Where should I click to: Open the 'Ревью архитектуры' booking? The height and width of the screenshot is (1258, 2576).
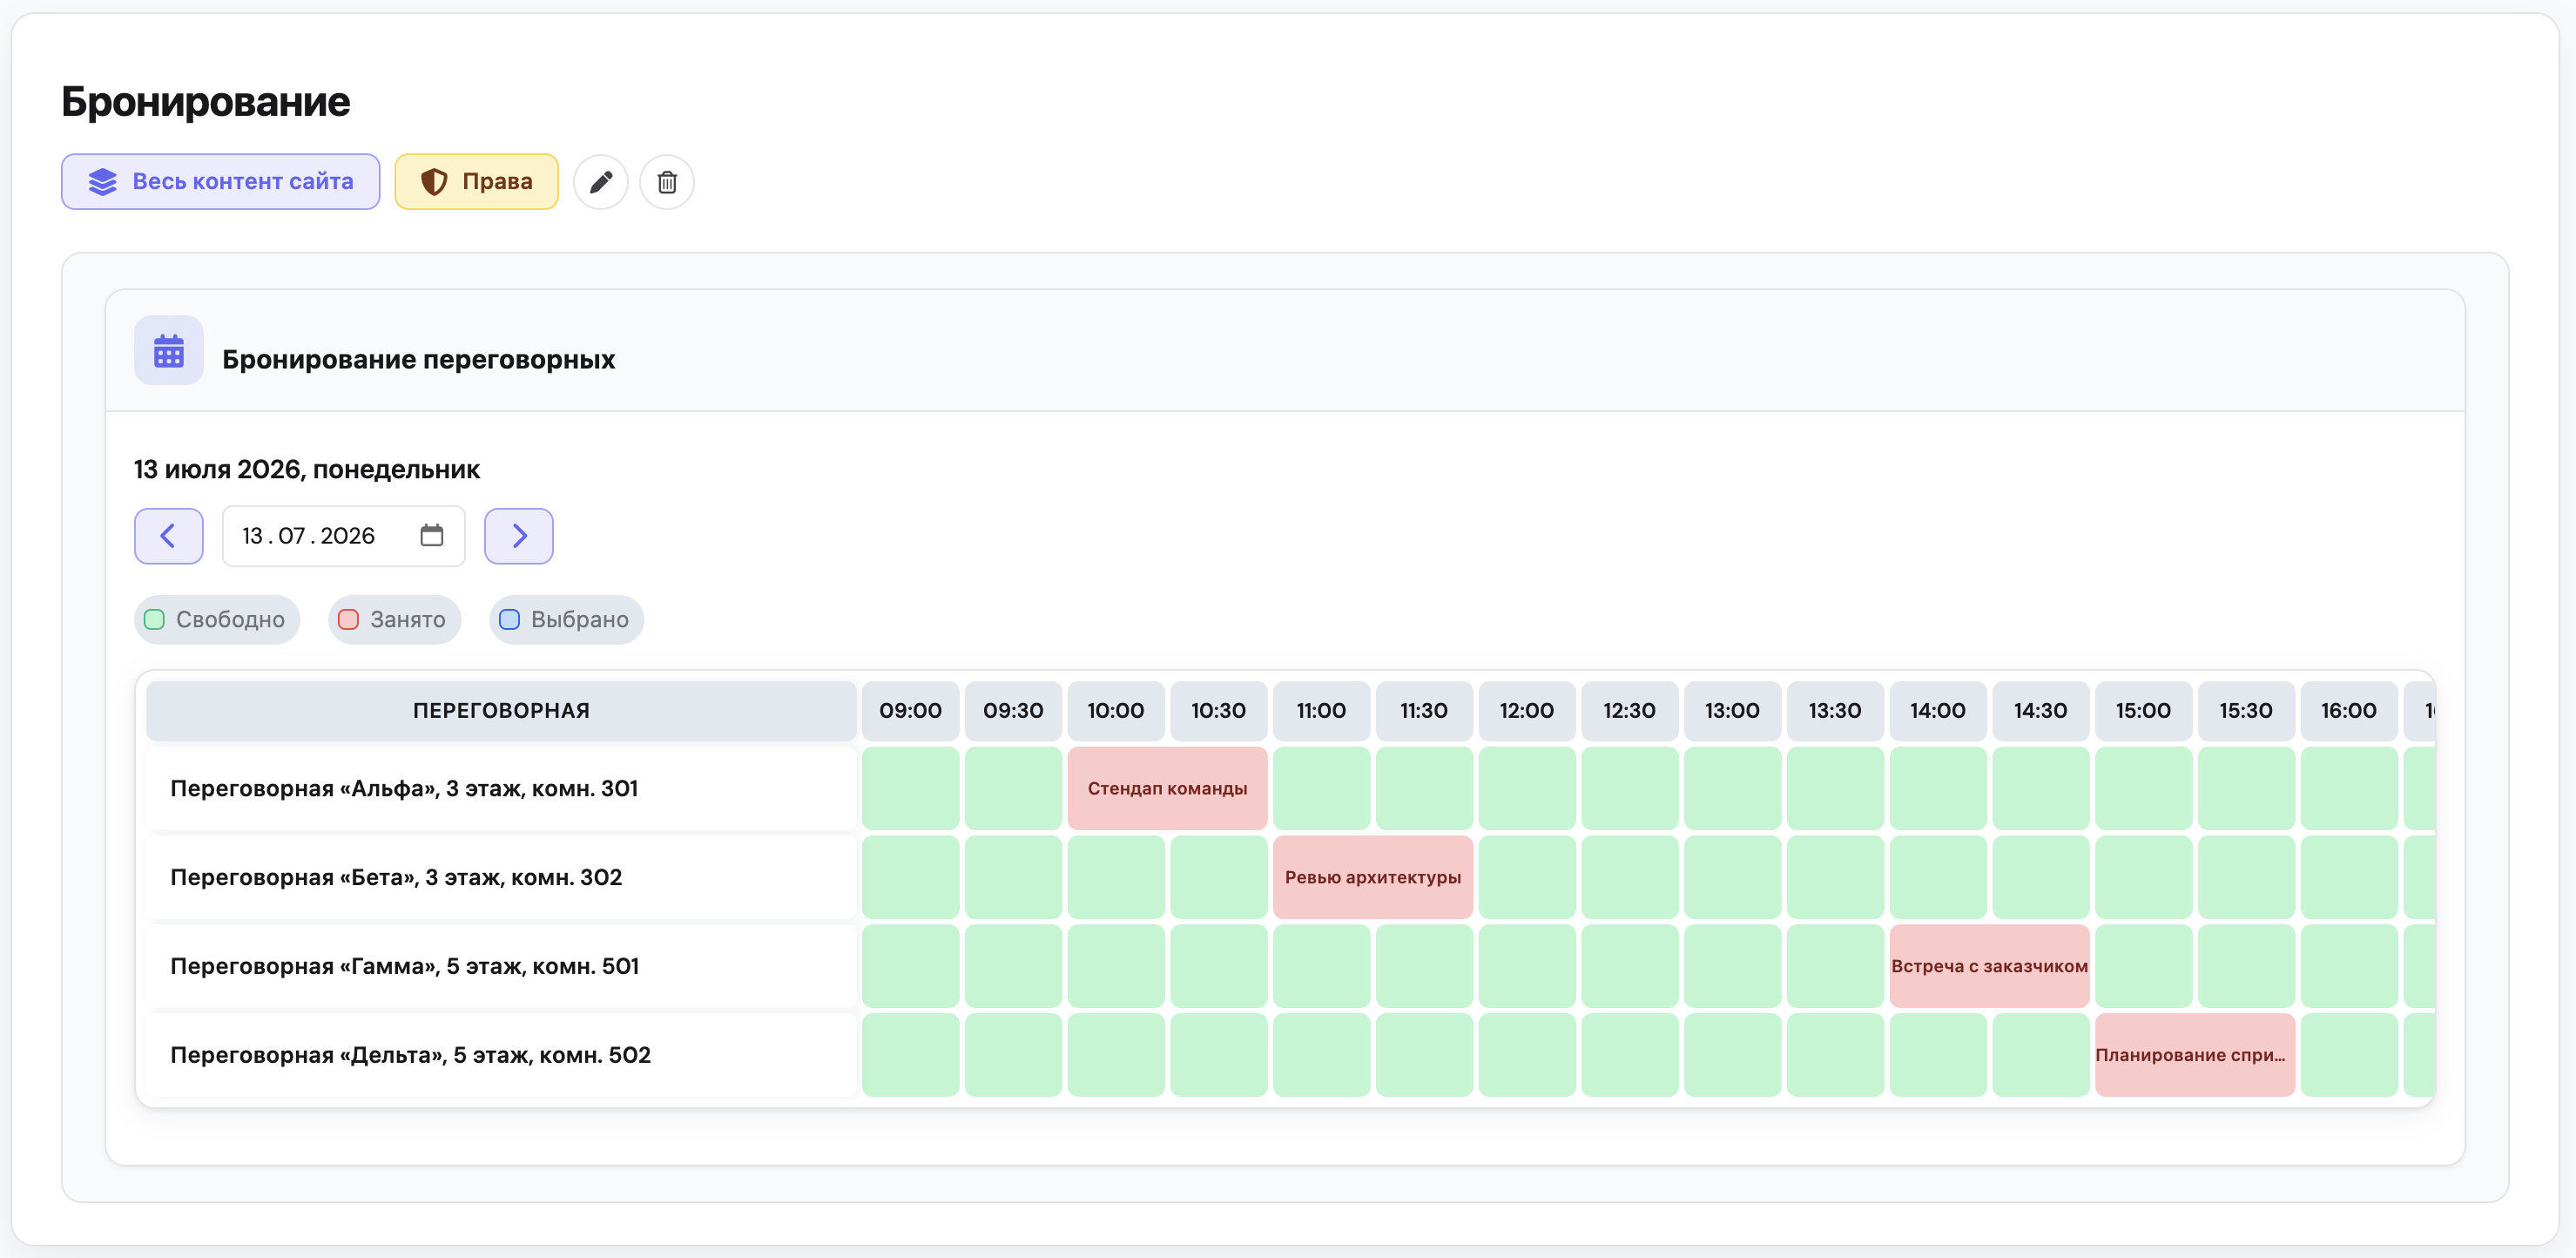1372,877
